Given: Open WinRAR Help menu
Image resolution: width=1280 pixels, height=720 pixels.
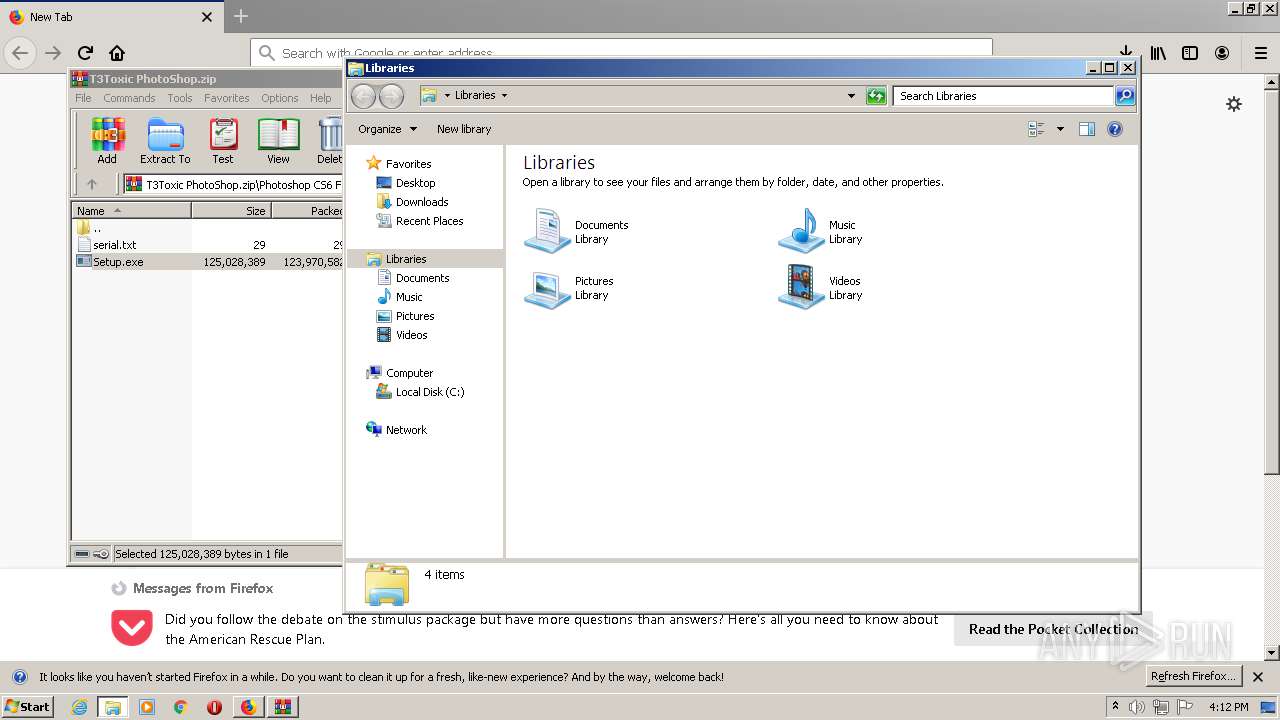Looking at the screenshot, I should 321,98.
